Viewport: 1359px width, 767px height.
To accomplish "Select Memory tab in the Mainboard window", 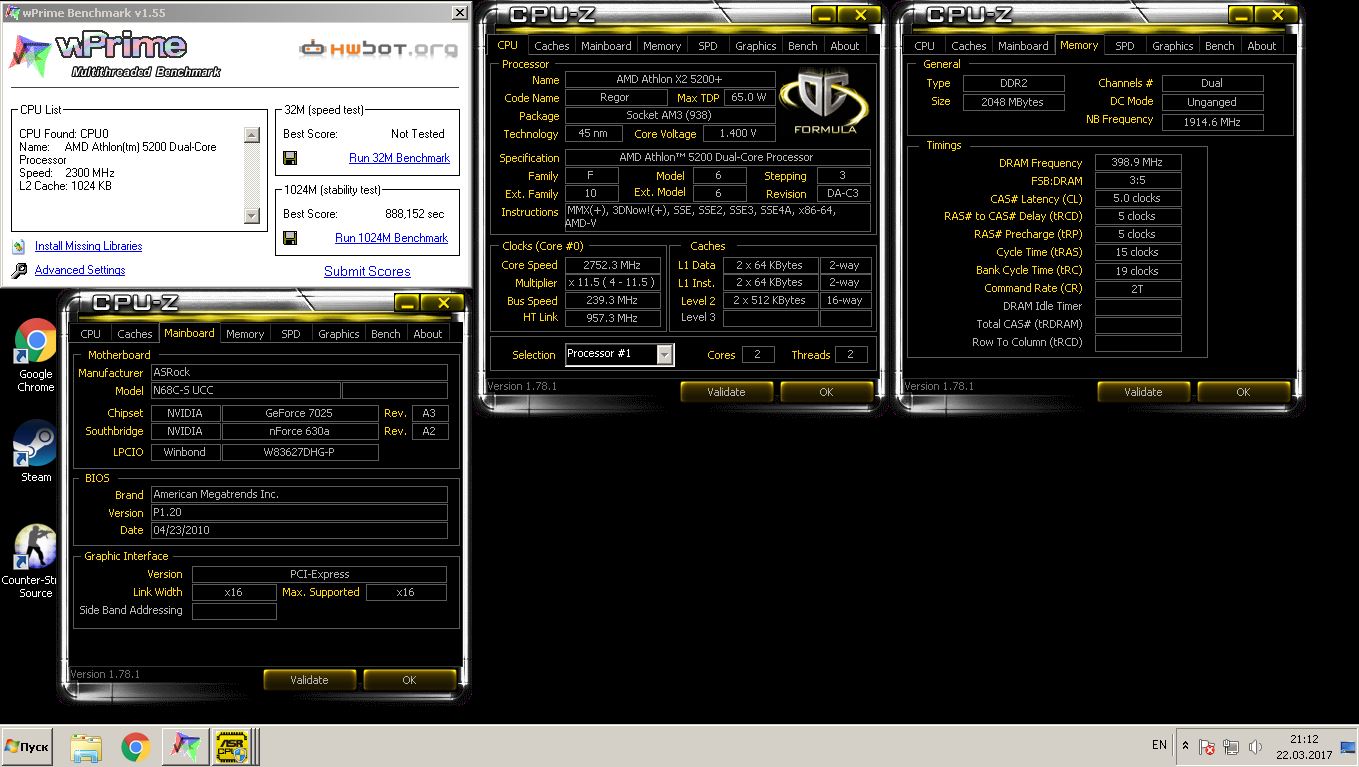I will click(x=245, y=334).
